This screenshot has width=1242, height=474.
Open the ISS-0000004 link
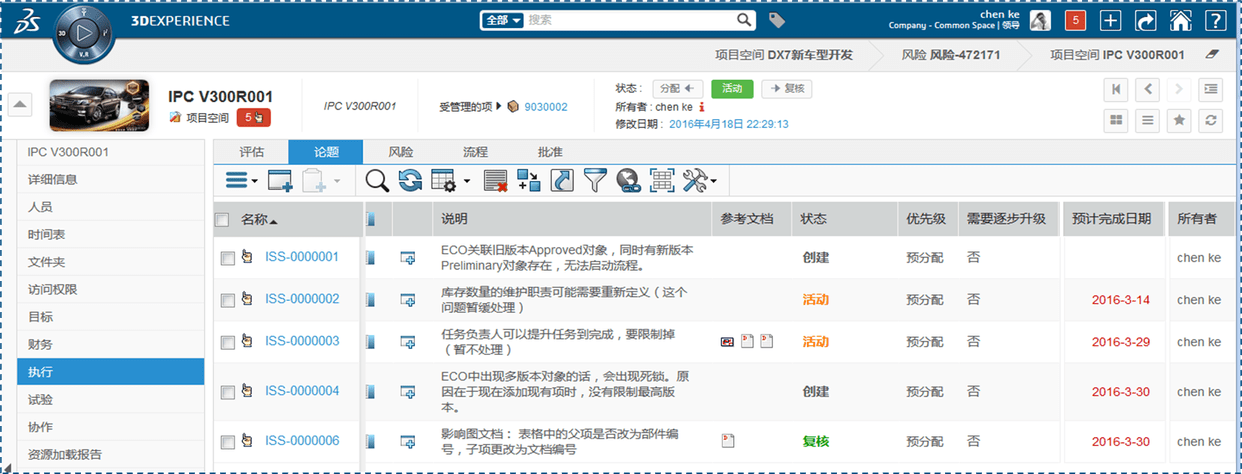[x=302, y=391]
